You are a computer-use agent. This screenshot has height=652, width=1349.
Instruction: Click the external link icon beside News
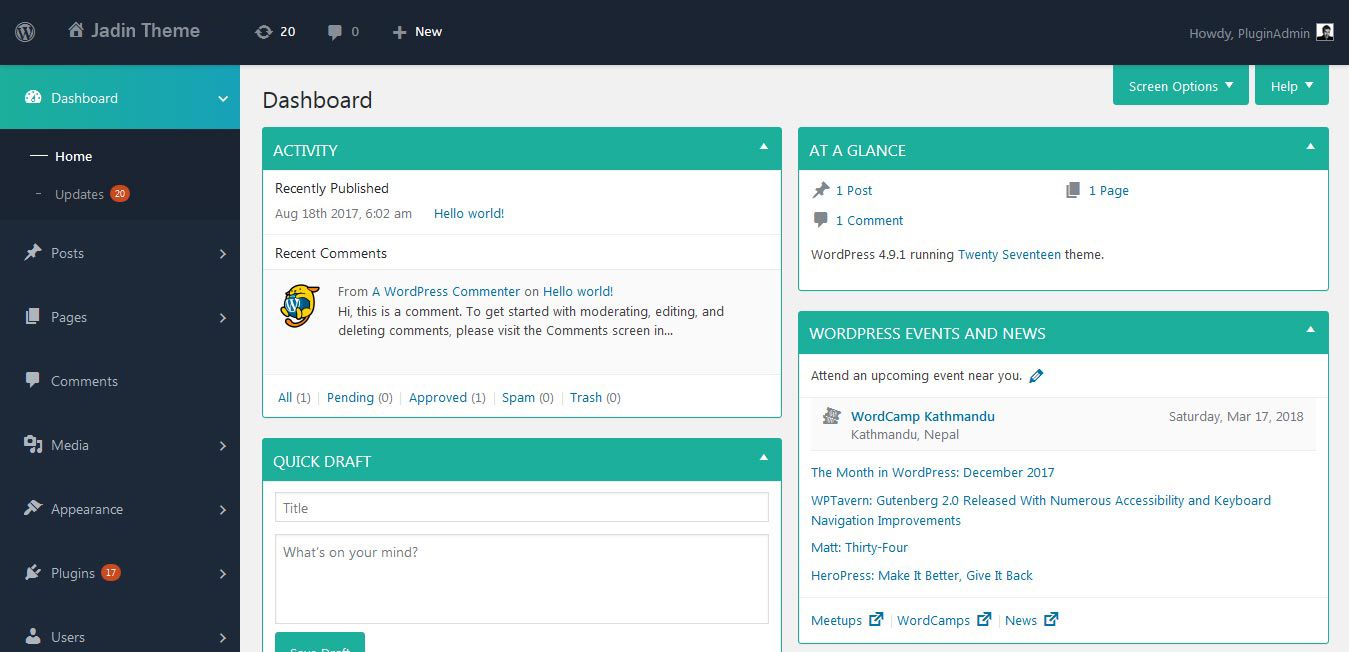(x=1051, y=620)
